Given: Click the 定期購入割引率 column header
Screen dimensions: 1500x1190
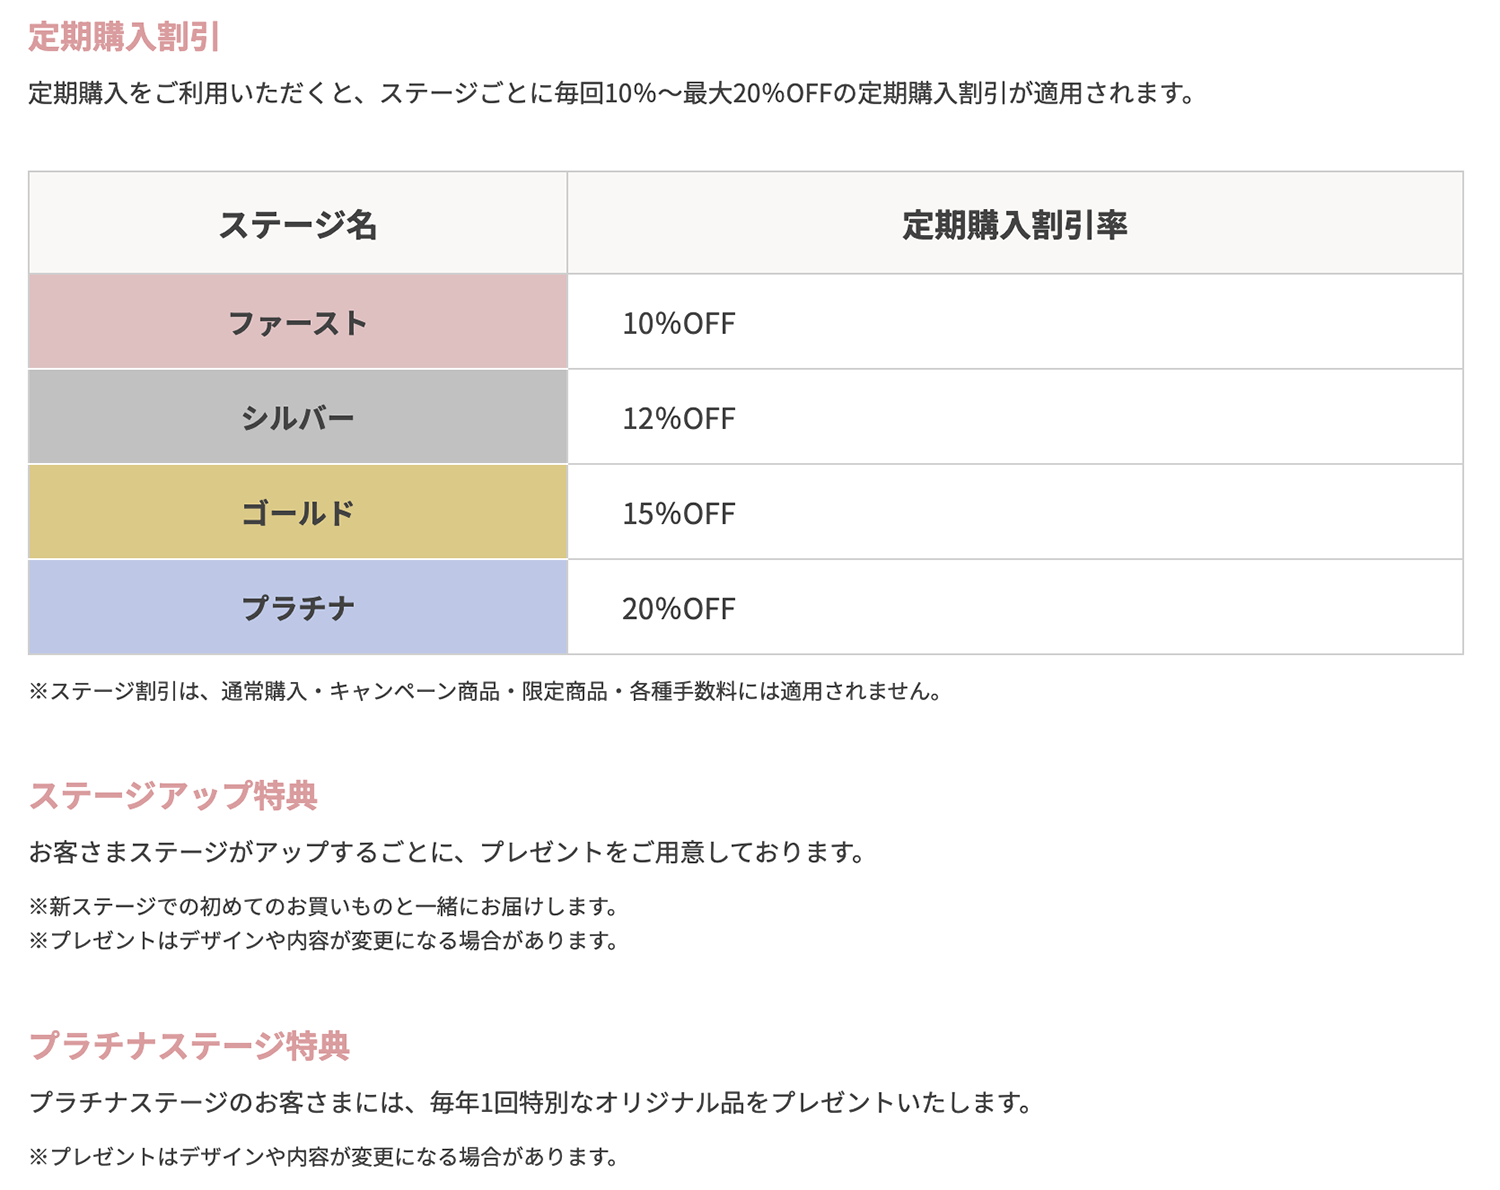Looking at the screenshot, I should (x=1014, y=224).
